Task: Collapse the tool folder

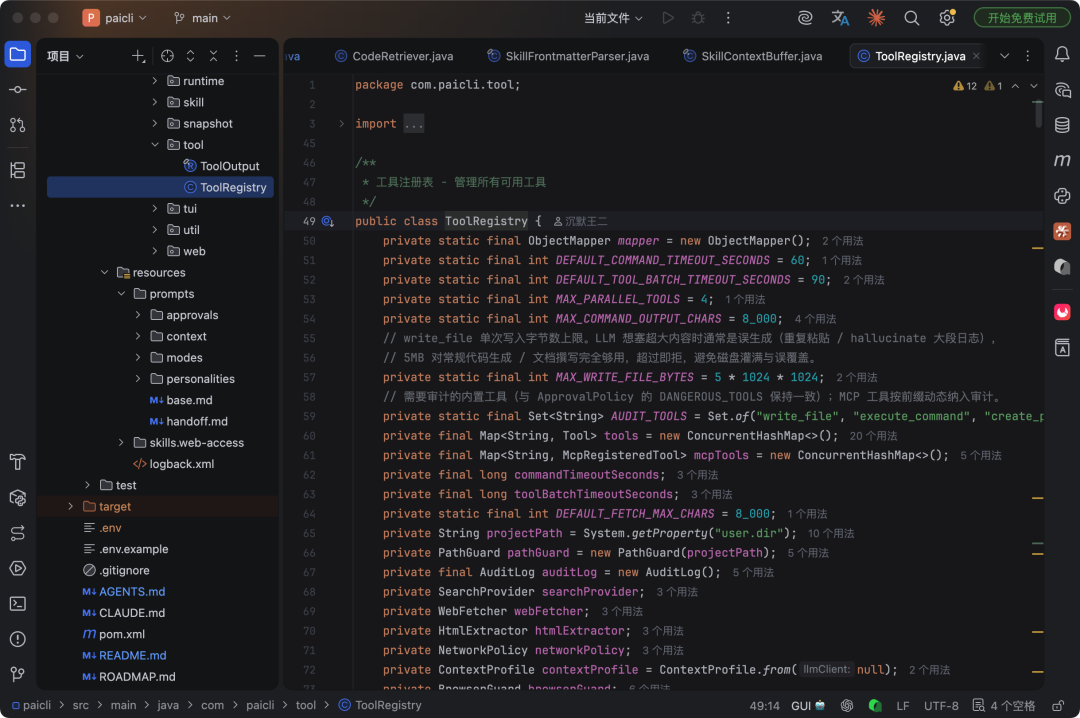Action: [154, 145]
